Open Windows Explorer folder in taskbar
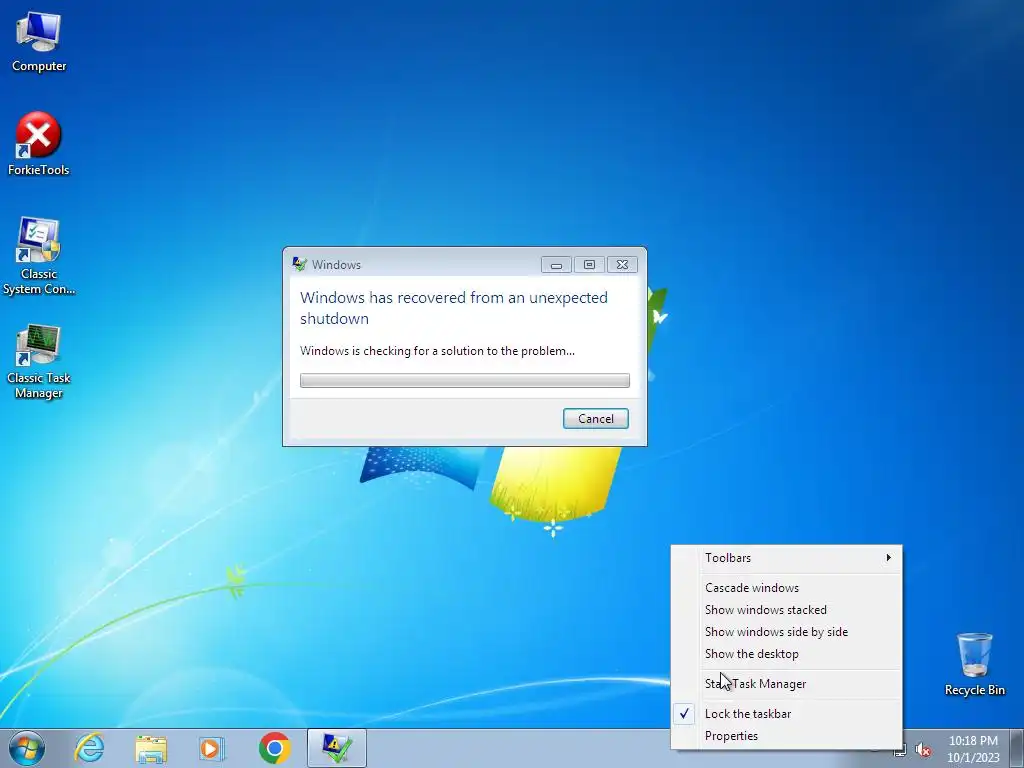This screenshot has width=1024, height=768. point(151,748)
